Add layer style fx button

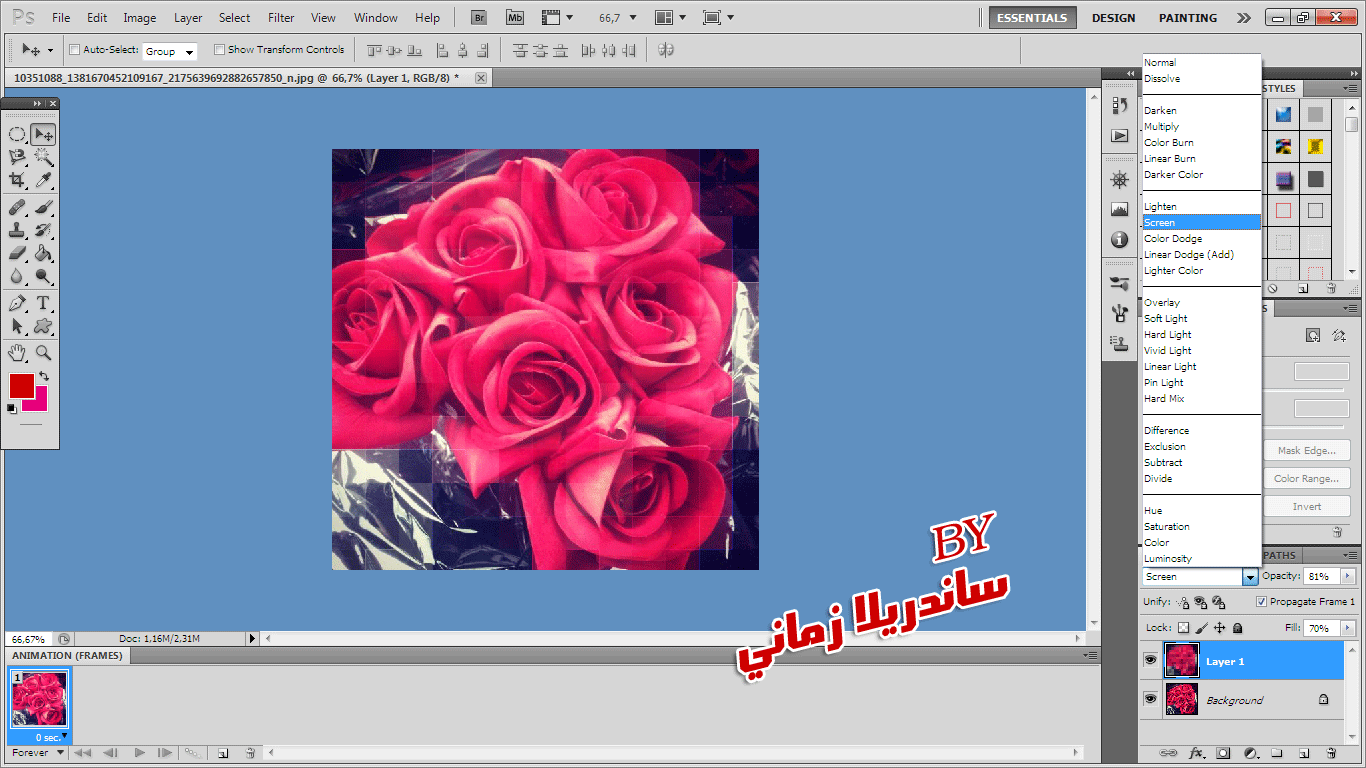[x=1196, y=753]
